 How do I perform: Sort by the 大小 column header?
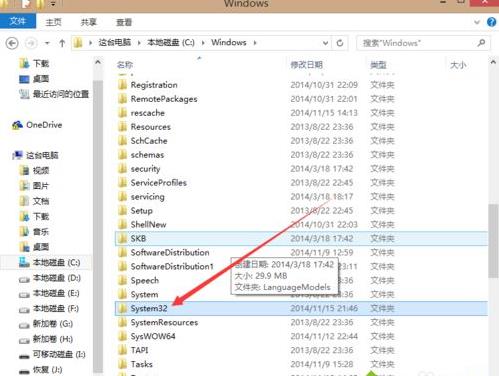(x=458, y=65)
